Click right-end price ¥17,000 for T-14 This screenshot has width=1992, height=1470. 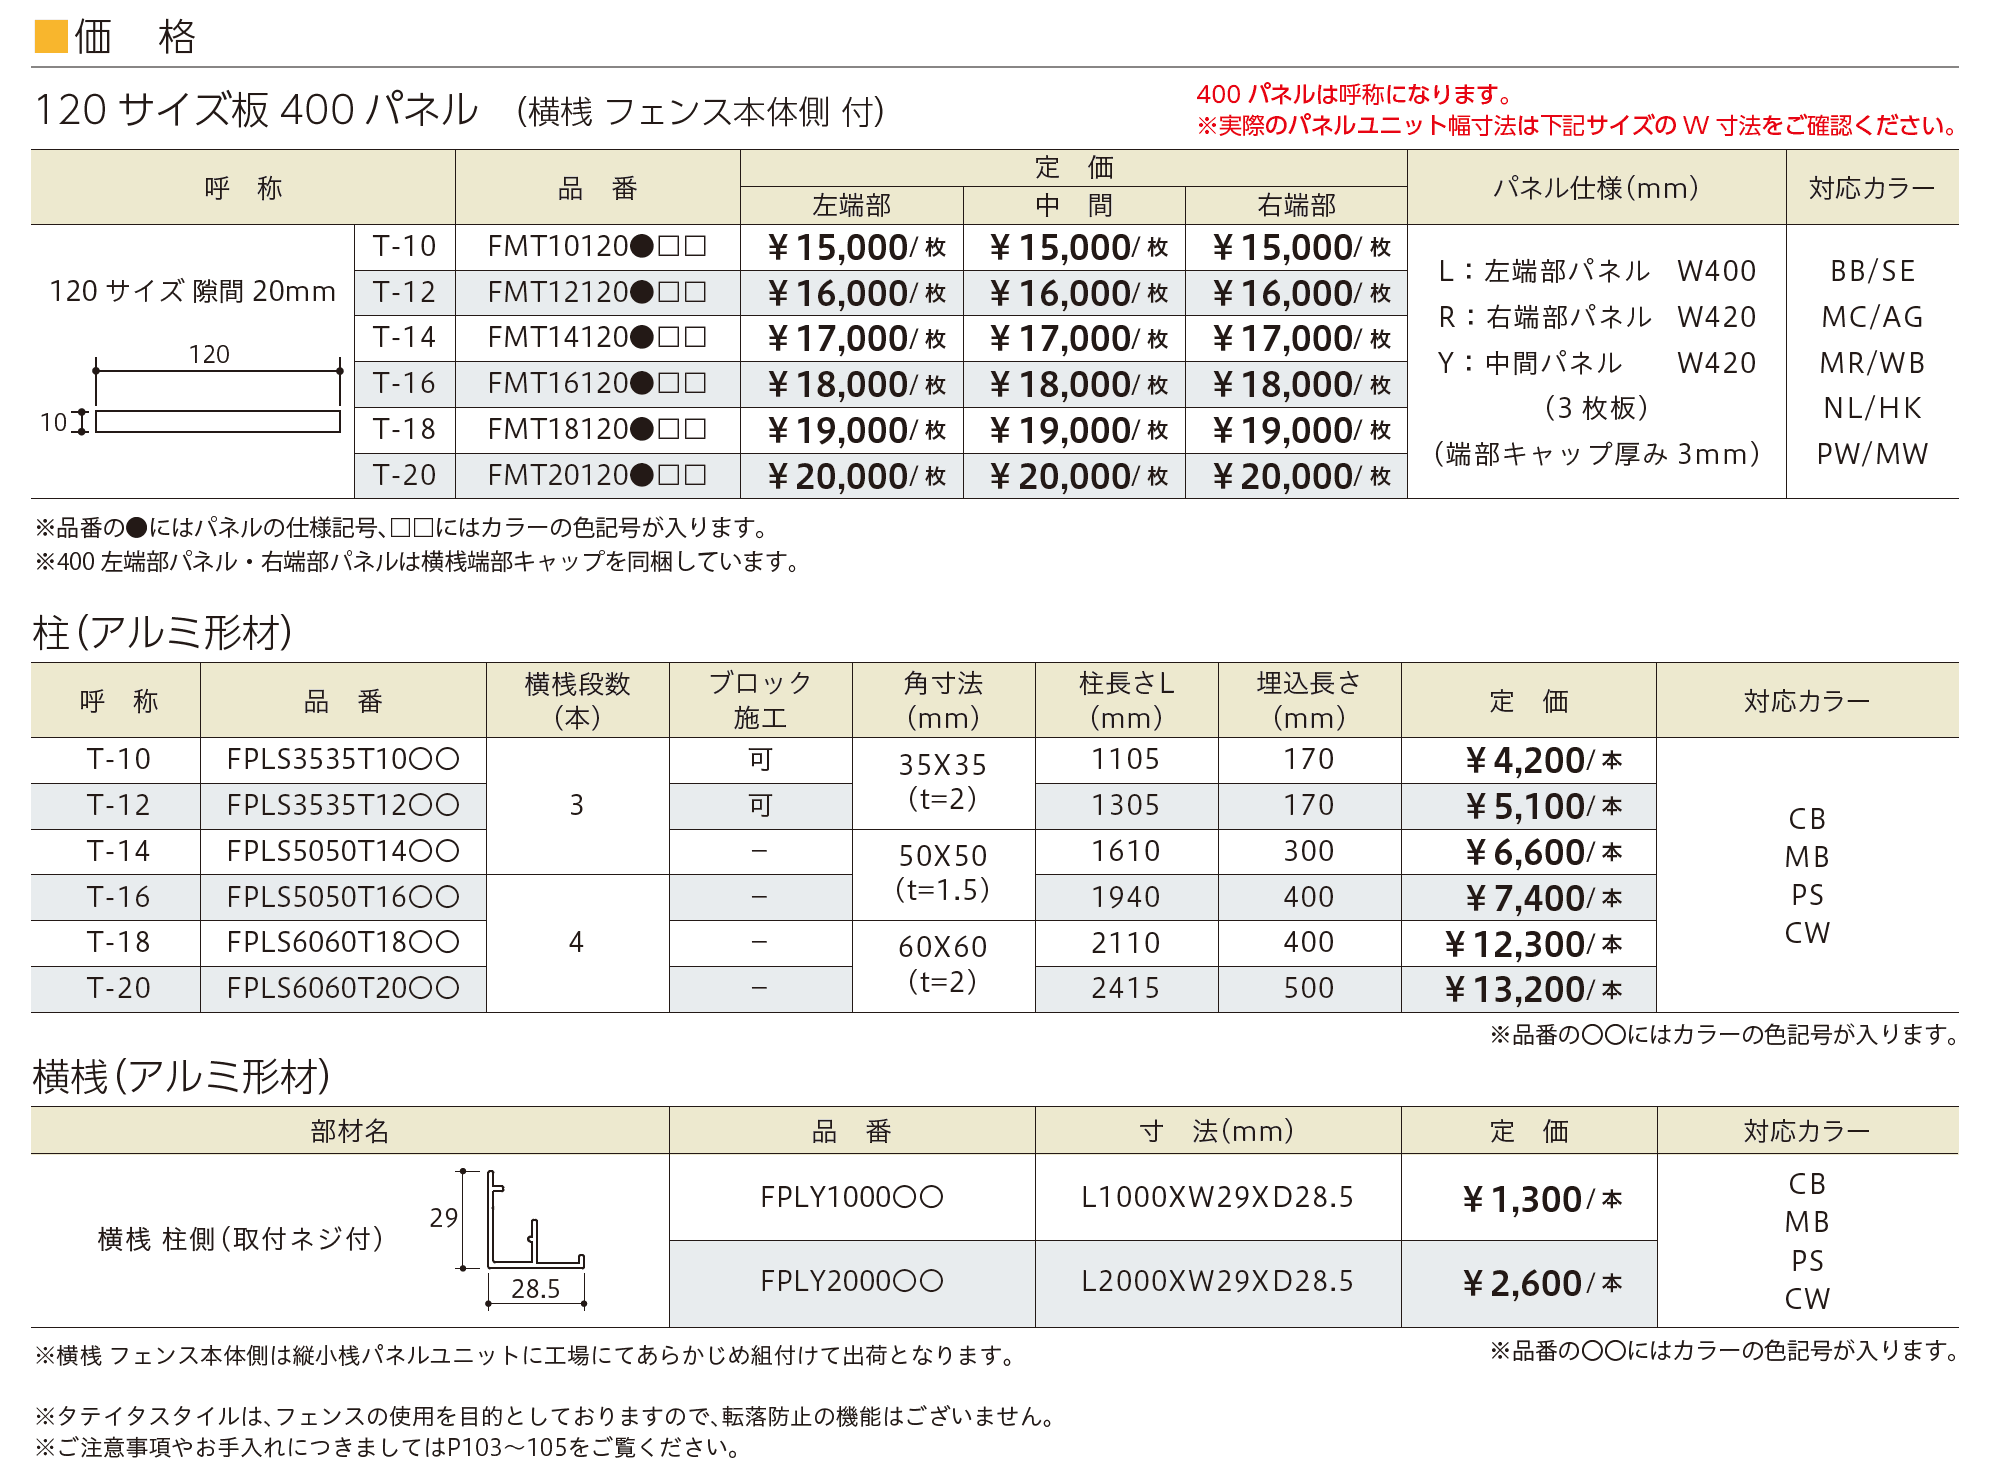click(x=1301, y=339)
